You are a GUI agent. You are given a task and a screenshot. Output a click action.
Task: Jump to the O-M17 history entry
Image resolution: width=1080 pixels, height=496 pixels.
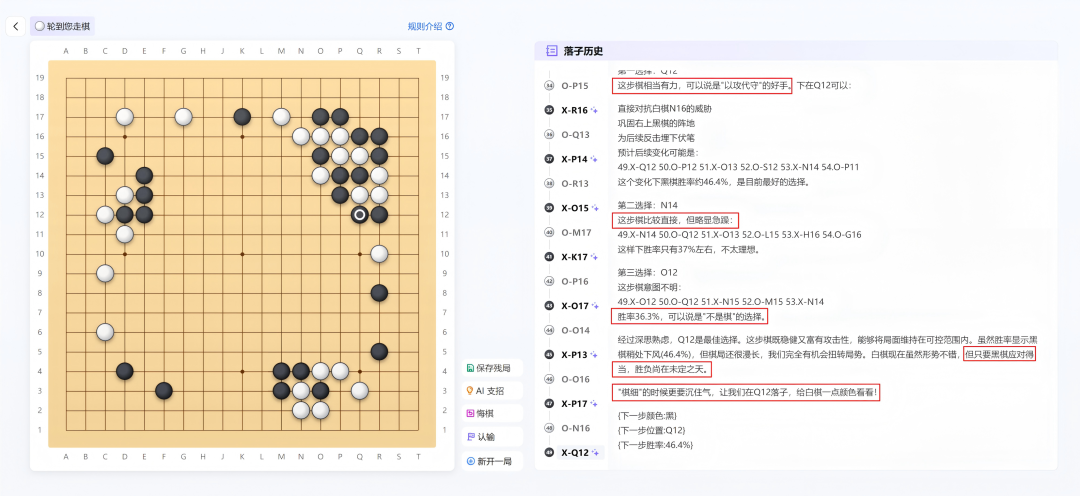[575, 233]
